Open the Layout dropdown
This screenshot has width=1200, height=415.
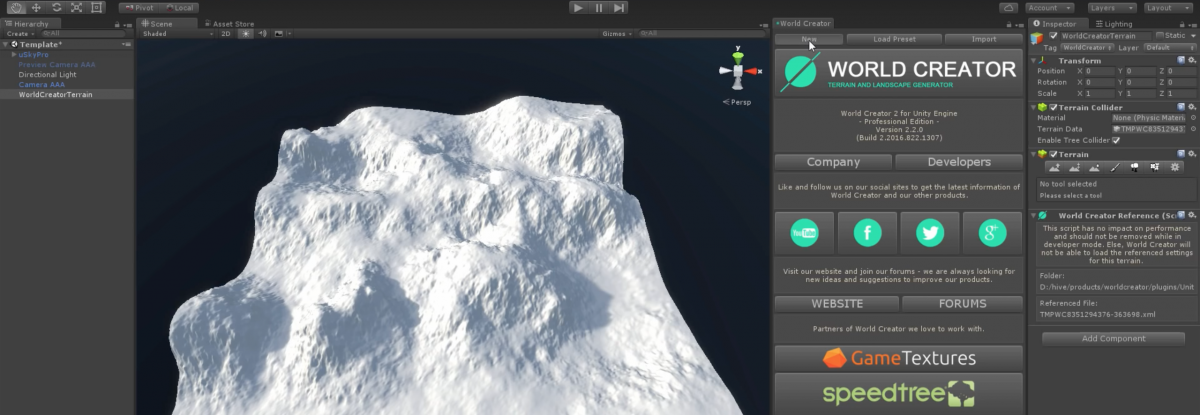pyautogui.click(x=1166, y=7)
